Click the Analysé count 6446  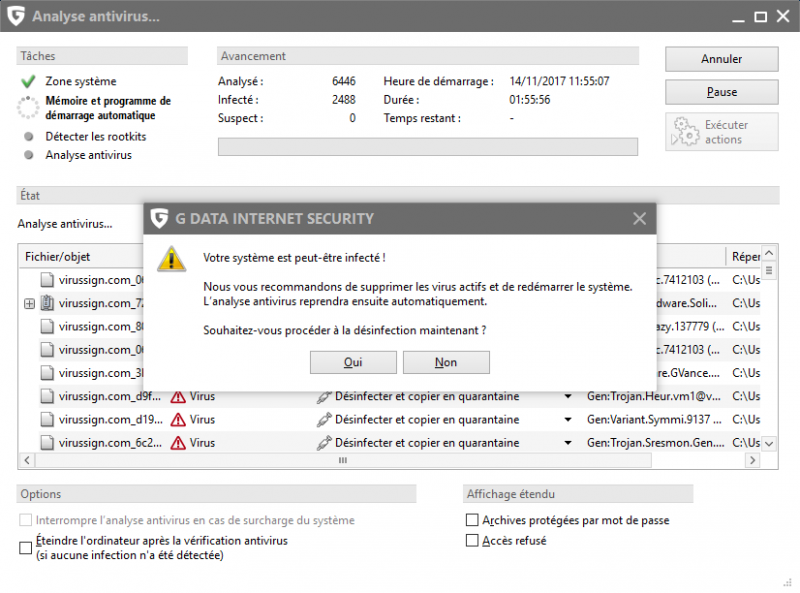pyautogui.click(x=344, y=81)
